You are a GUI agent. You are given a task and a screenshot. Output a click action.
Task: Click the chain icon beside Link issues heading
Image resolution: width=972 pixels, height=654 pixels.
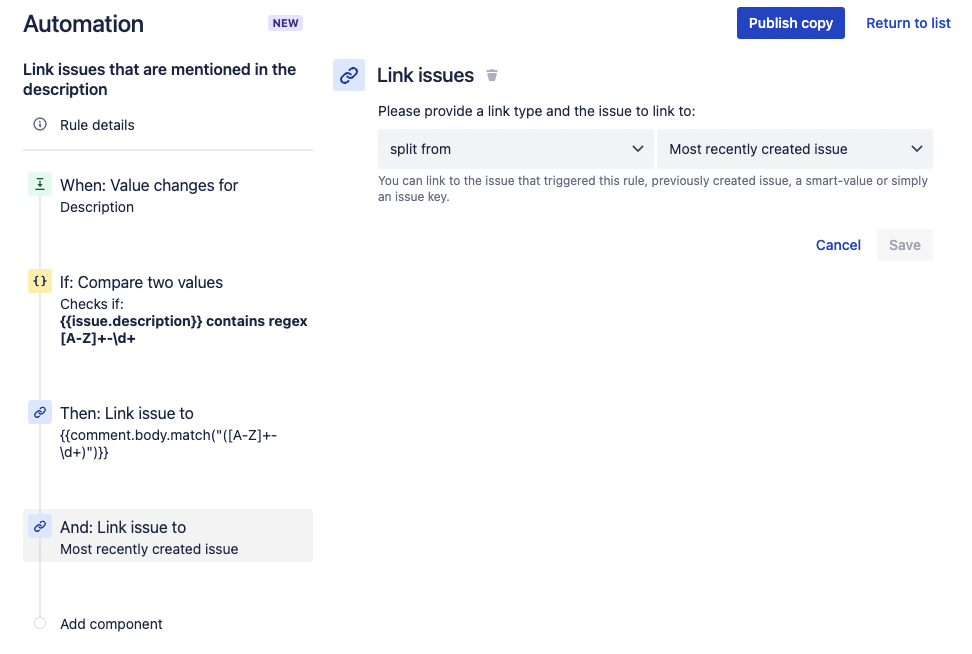pos(348,74)
